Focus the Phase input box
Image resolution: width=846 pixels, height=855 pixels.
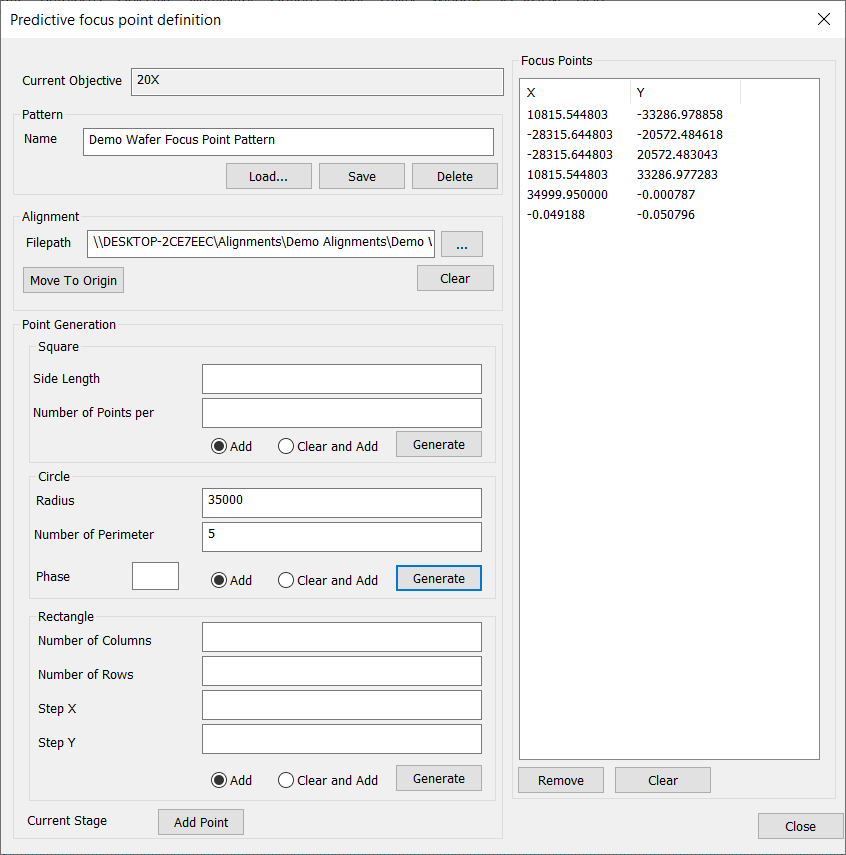coord(155,576)
